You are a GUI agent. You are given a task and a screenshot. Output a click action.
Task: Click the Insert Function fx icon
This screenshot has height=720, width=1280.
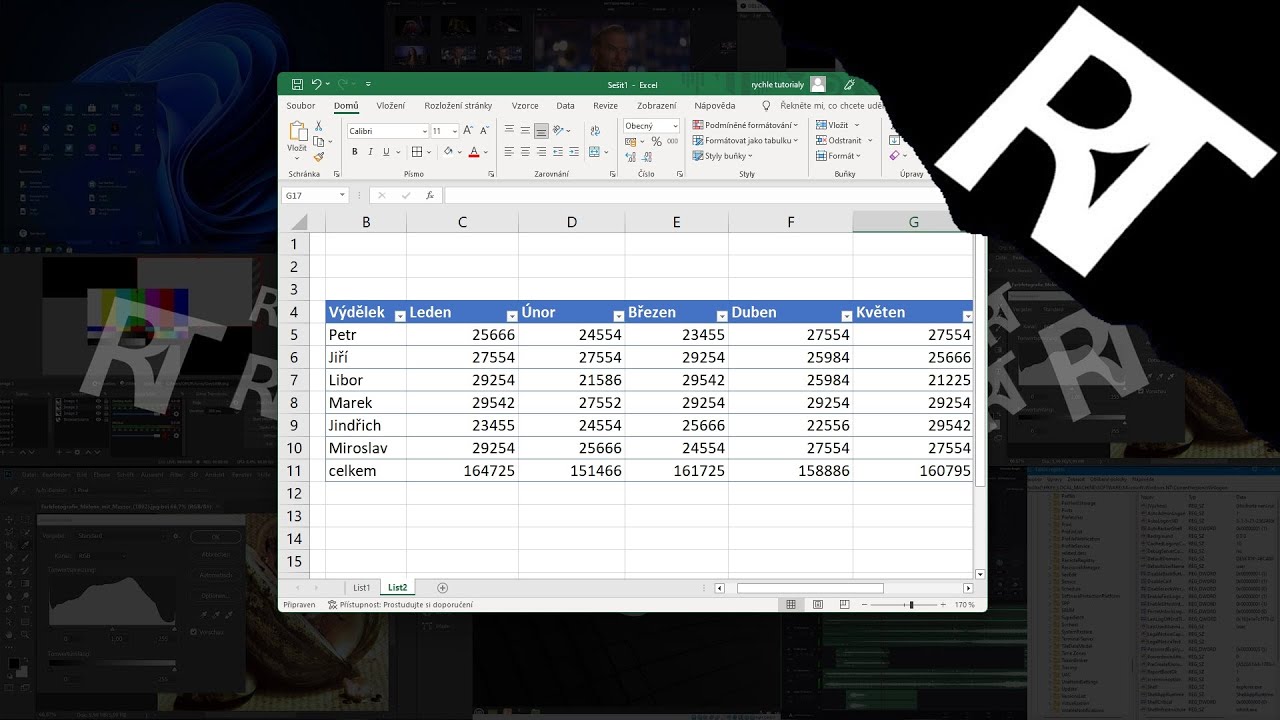pos(430,195)
